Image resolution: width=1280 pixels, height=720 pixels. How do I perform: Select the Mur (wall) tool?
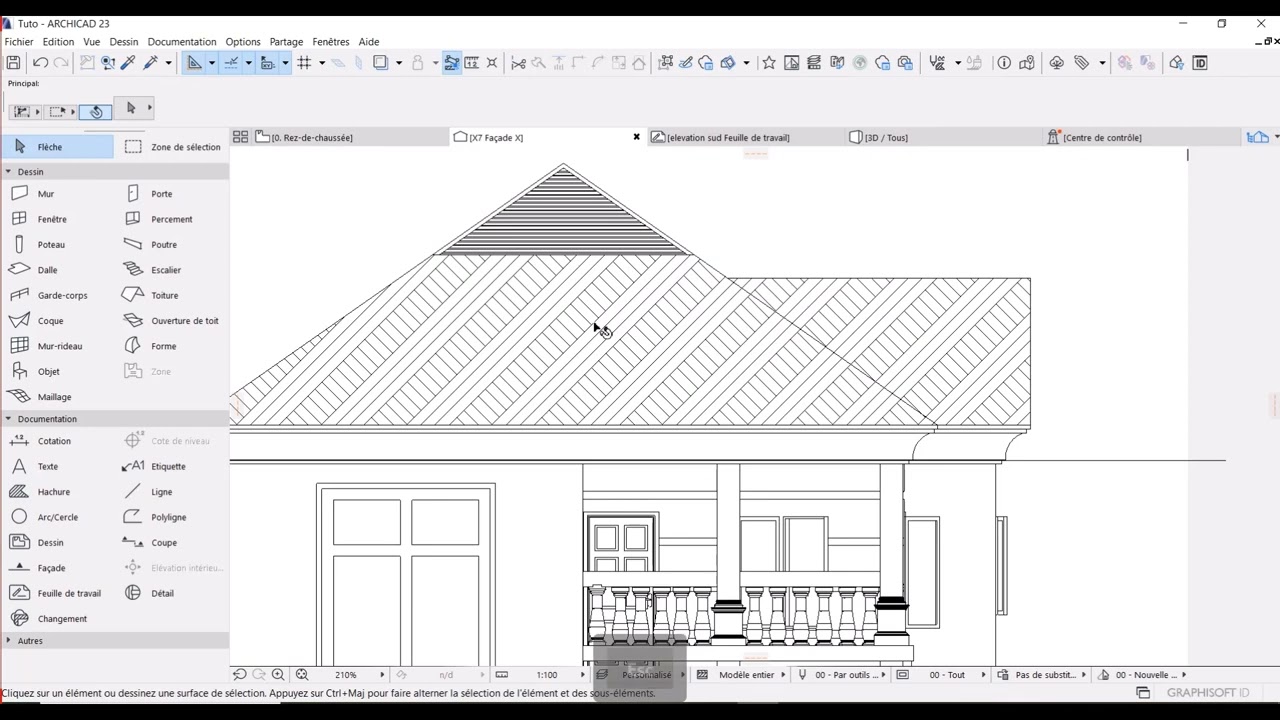pyautogui.click(x=57, y=194)
